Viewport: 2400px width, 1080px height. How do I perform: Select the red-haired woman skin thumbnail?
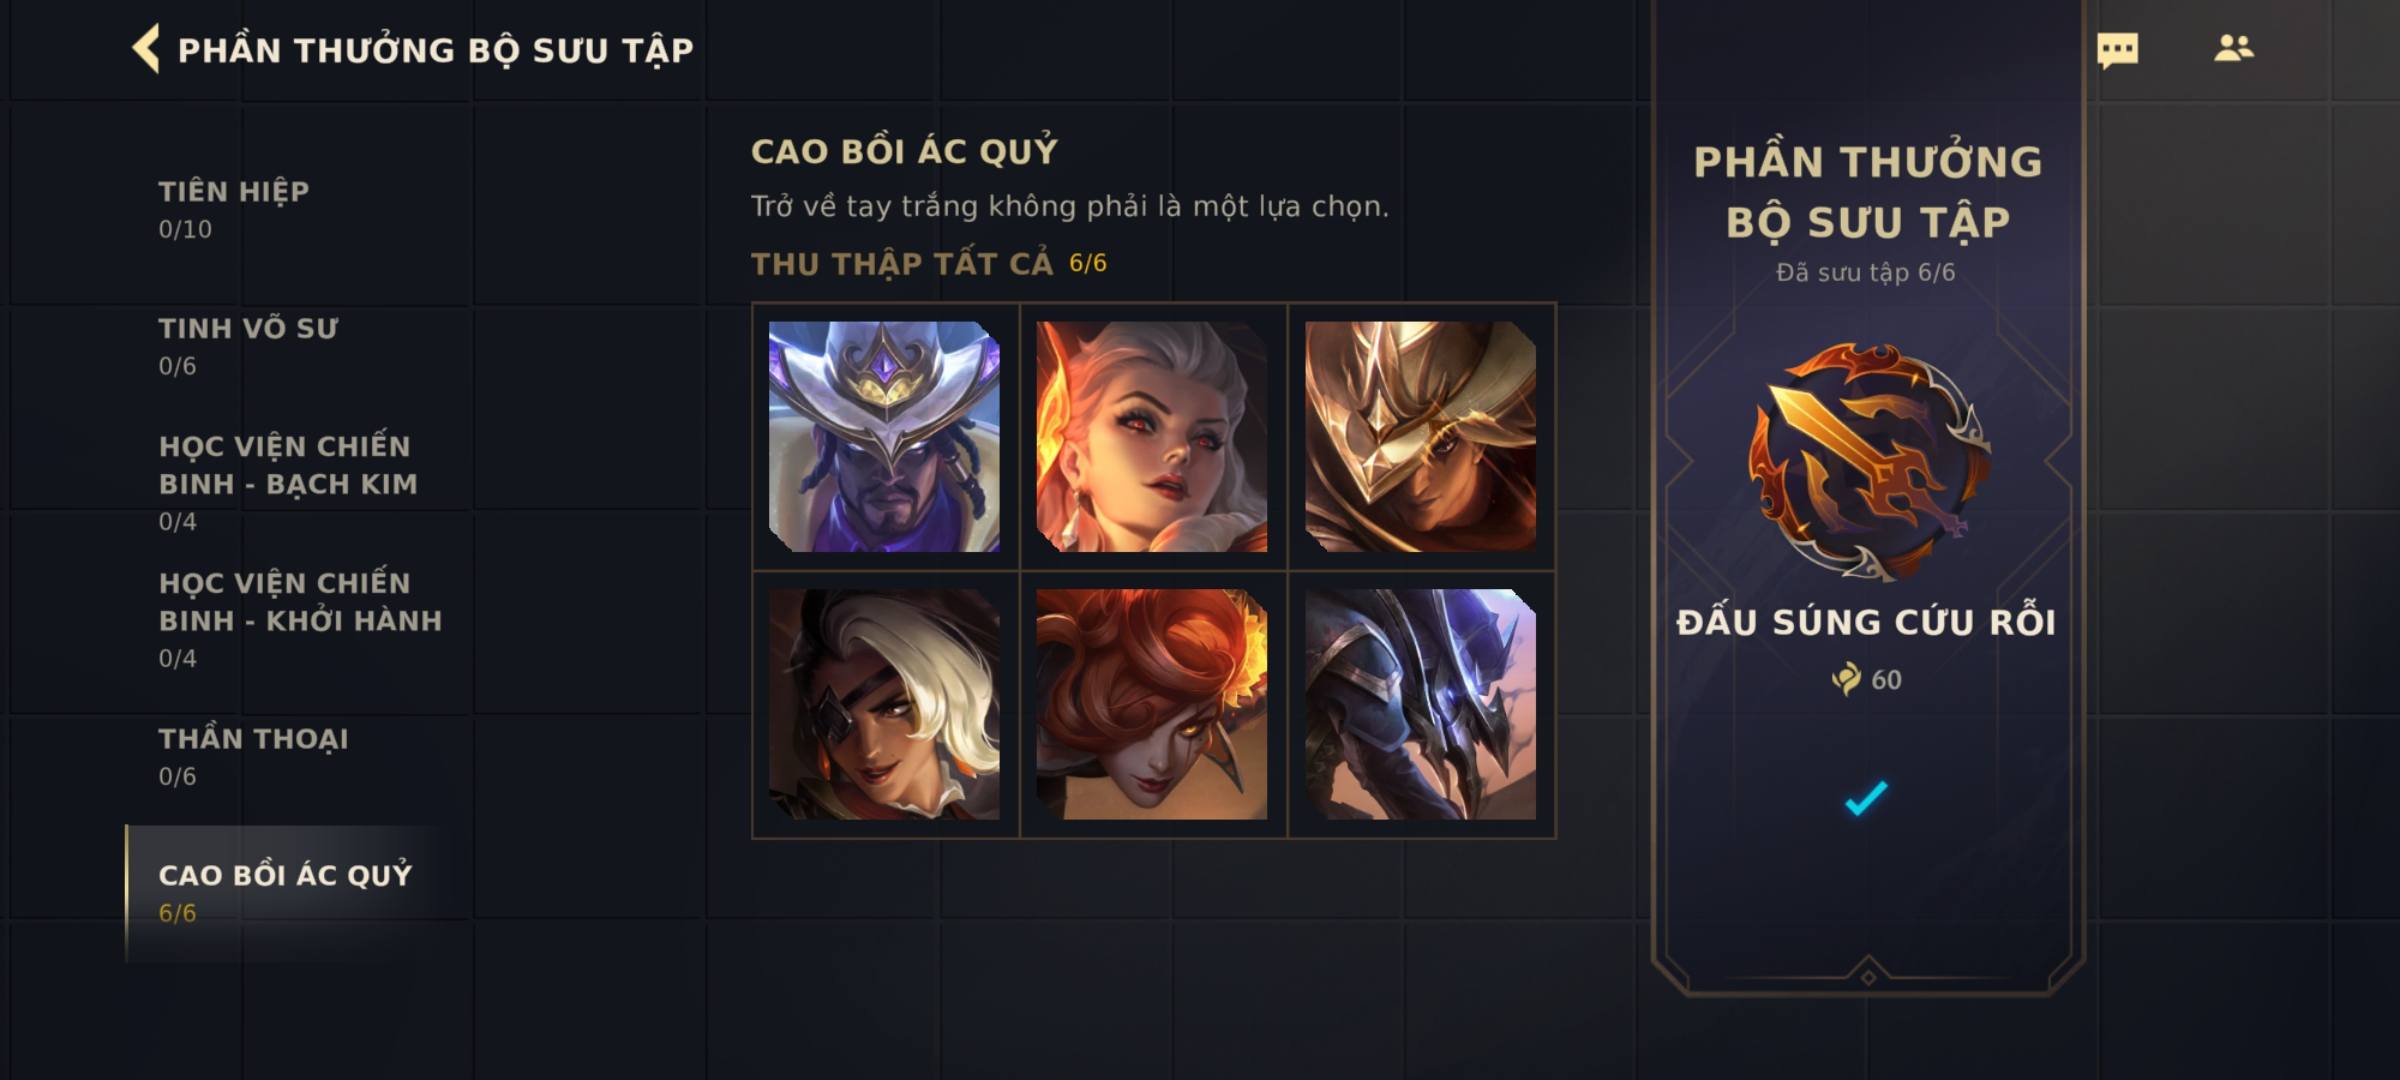click(1152, 704)
